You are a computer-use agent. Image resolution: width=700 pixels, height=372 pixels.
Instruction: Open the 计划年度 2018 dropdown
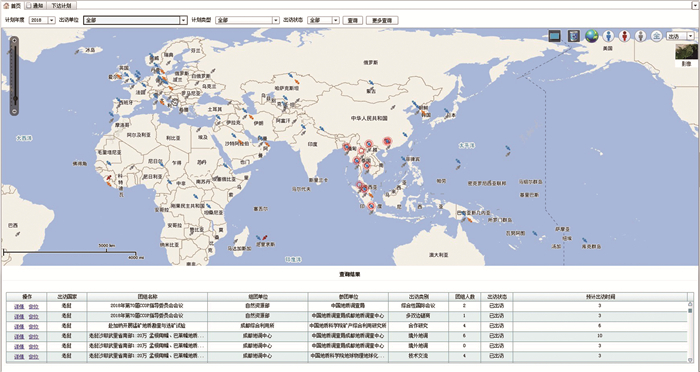pos(42,20)
